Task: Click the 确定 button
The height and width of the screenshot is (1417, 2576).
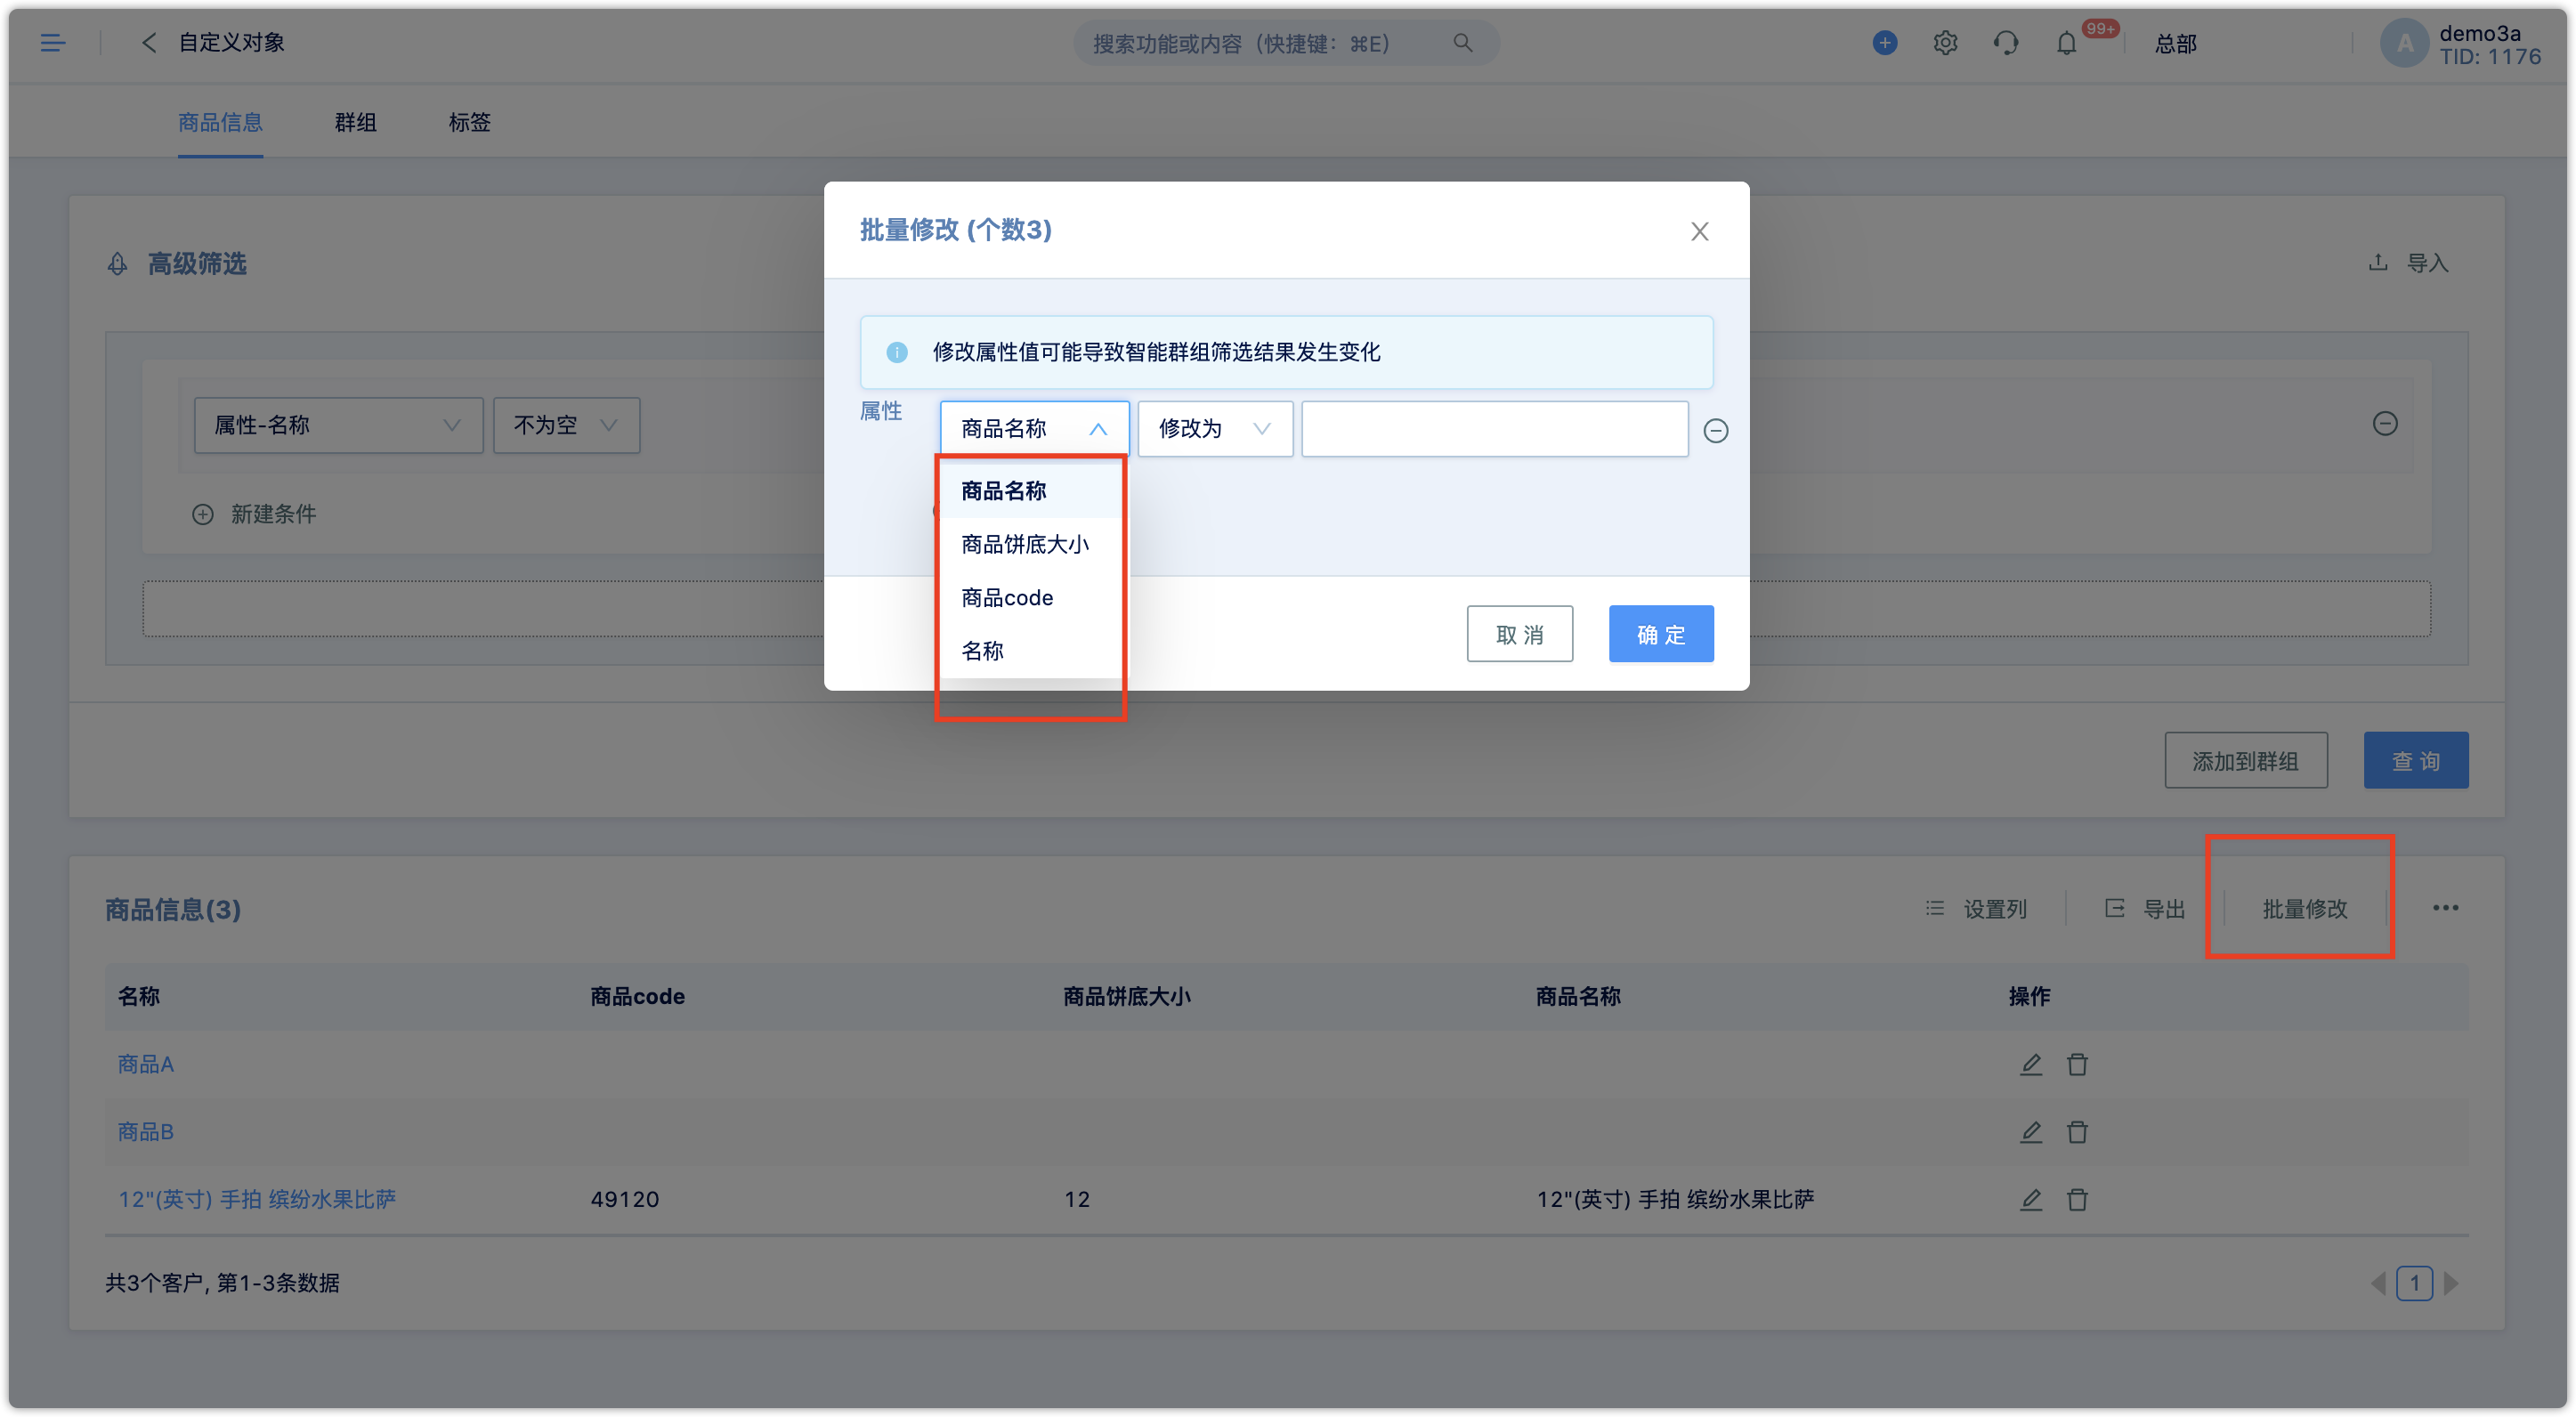Action: tap(1660, 634)
